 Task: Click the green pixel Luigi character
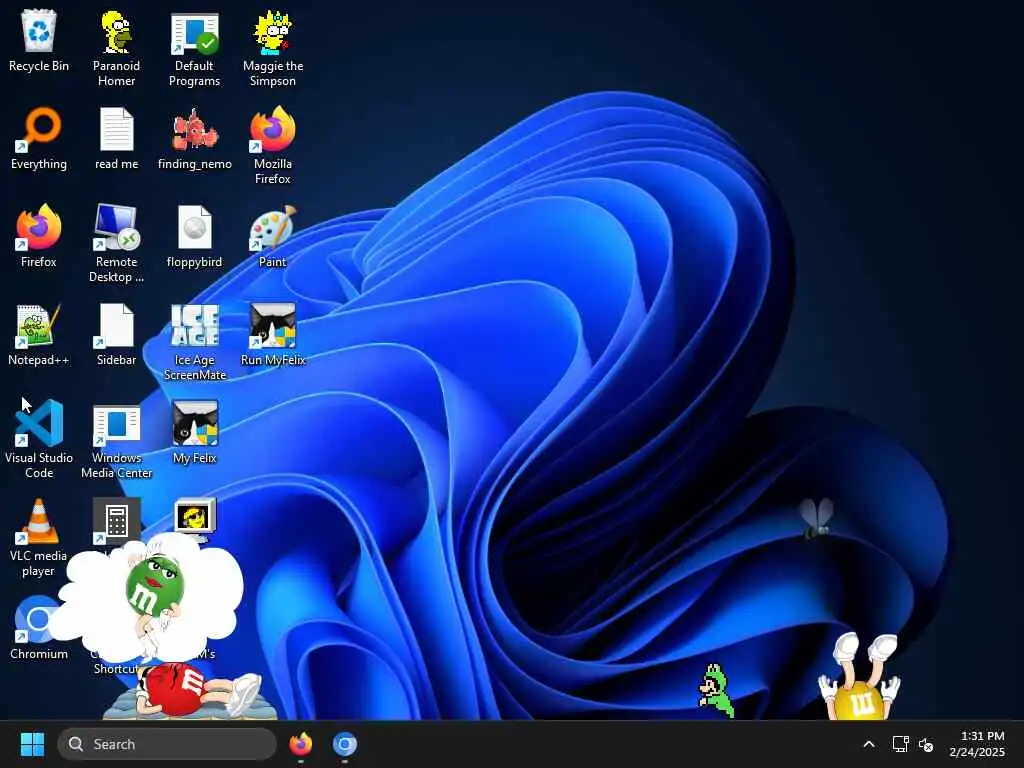716,691
